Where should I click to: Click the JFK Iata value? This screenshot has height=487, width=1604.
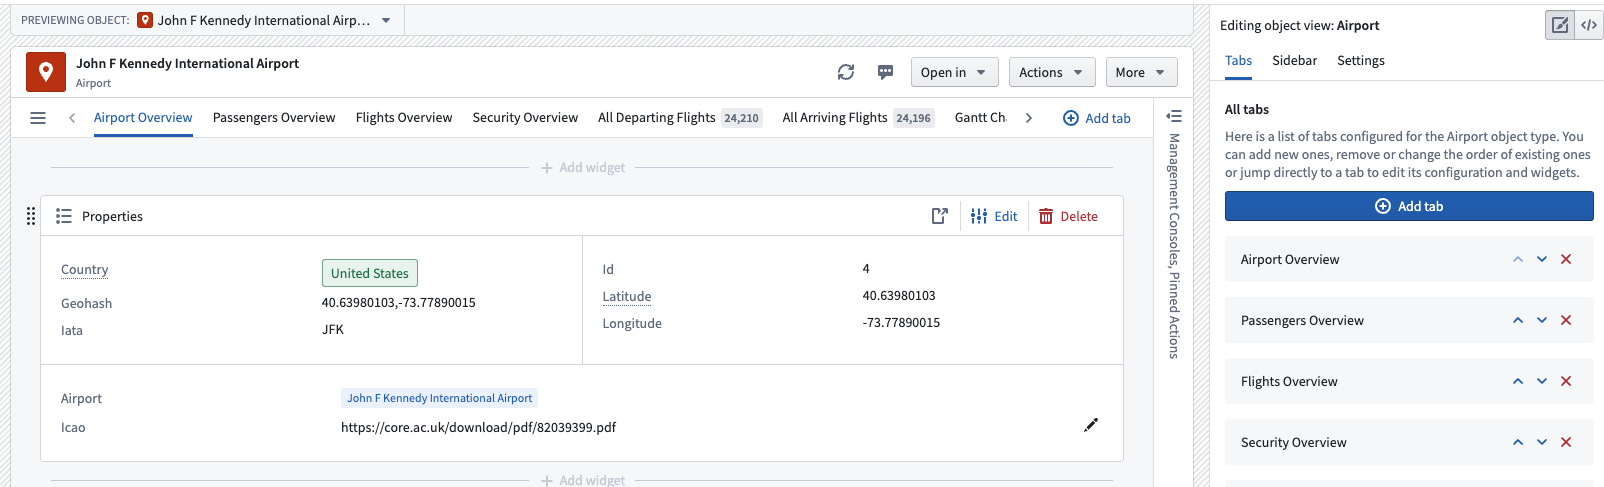coord(333,329)
